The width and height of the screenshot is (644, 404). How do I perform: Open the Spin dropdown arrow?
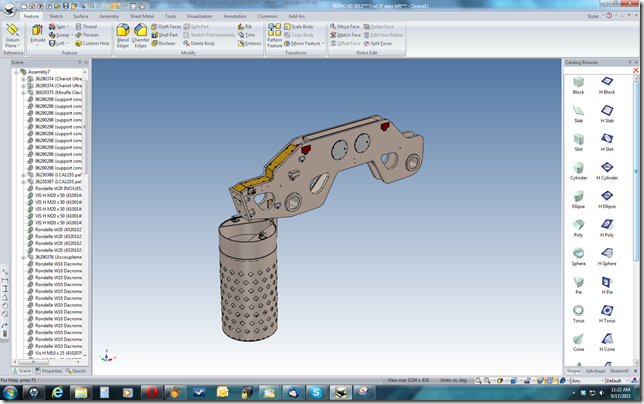(70, 26)
